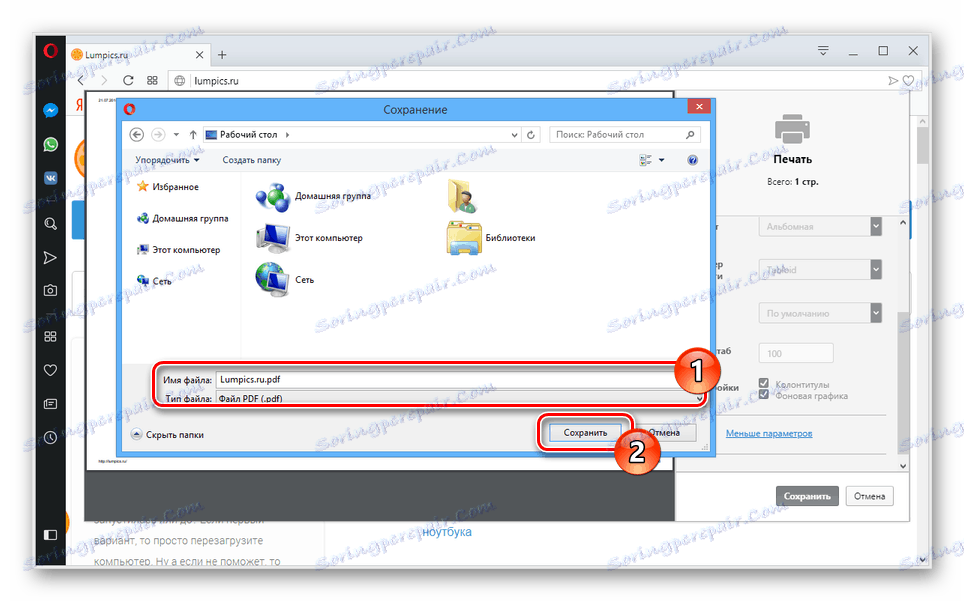Expand the address path history dropdown
Viewport: 964px width, 601px height.
515,135
